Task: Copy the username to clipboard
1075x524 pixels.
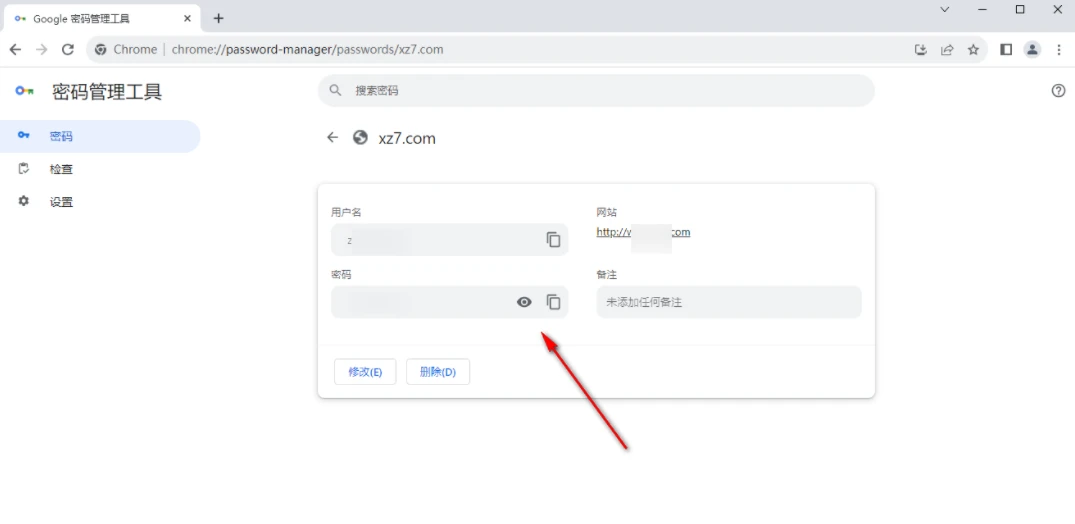Action: click(x=553, y=239)
